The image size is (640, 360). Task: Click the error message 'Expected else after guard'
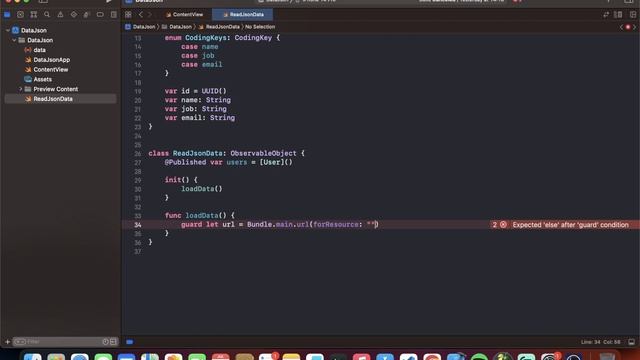tap(570, 224)
